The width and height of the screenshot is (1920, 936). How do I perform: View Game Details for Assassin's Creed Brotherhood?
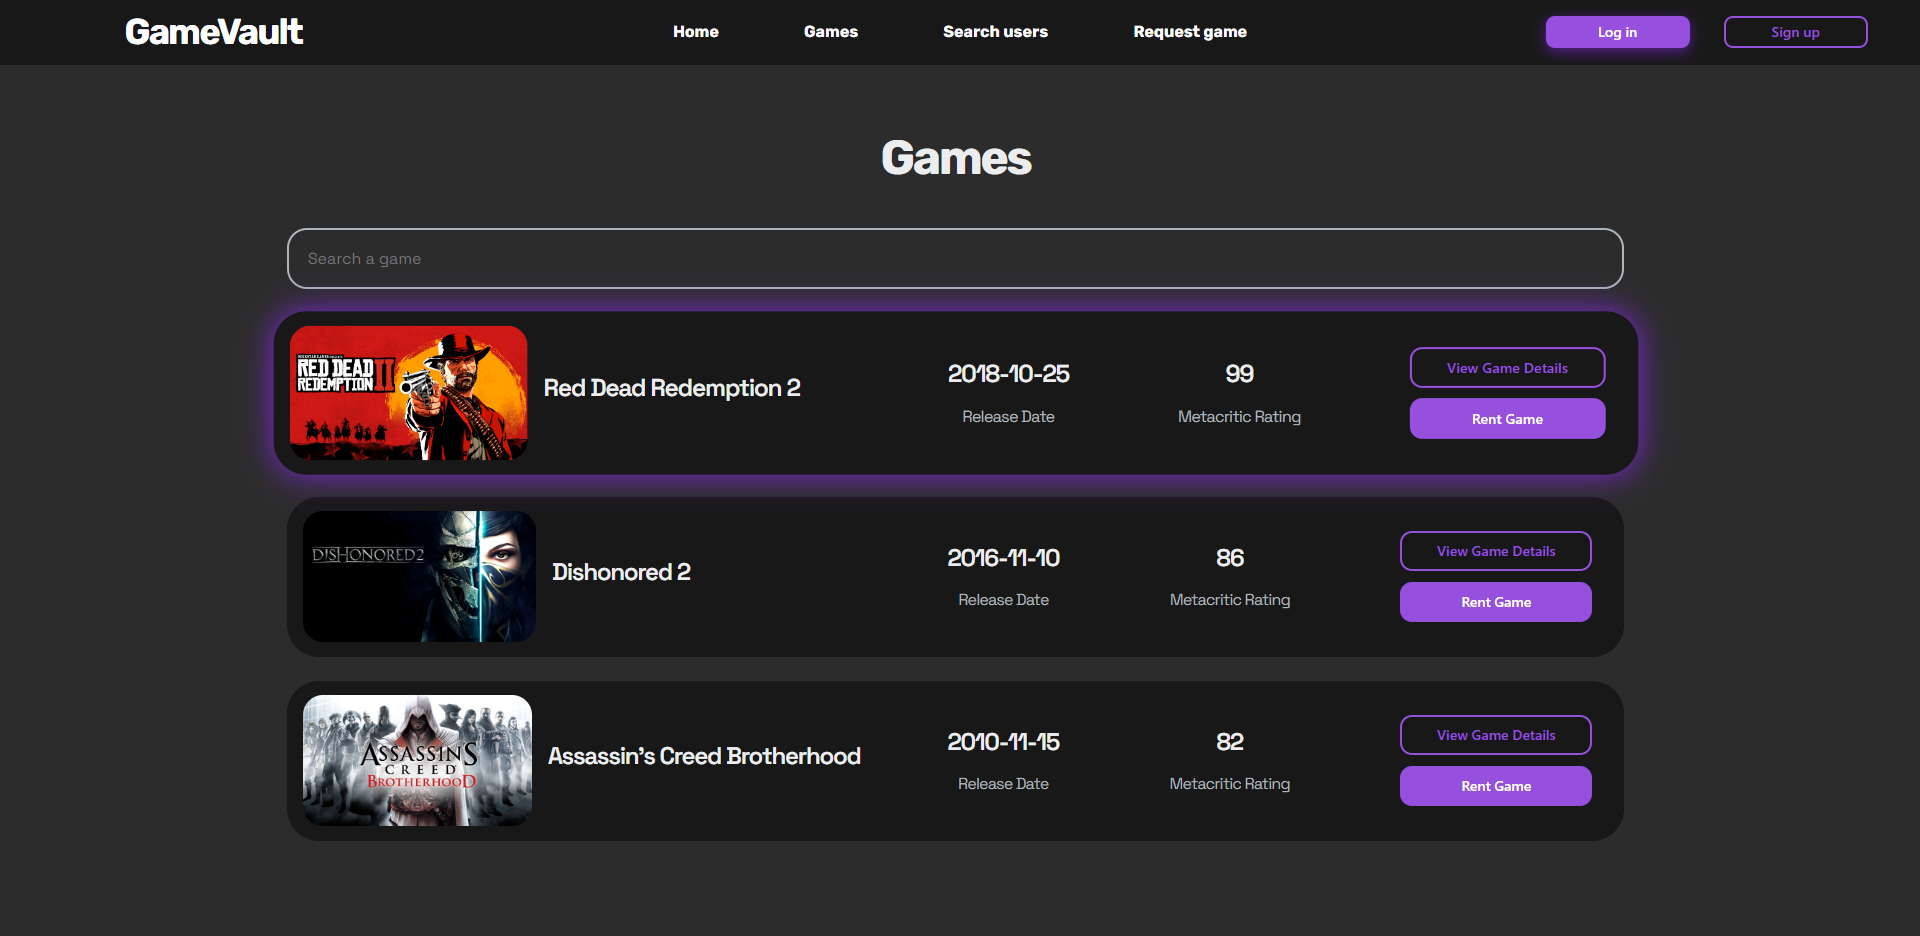pyautogui.click(x=1496, y=735)
